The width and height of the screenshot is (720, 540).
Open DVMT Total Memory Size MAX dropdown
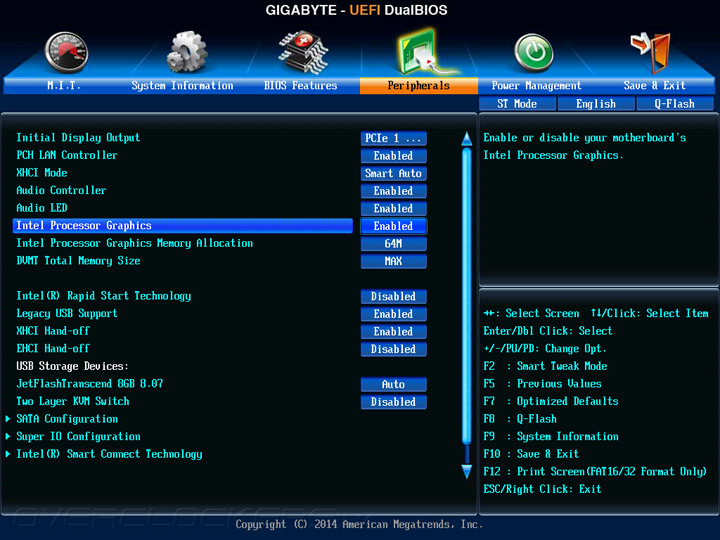pyautogui.click(x=394, y=261)
